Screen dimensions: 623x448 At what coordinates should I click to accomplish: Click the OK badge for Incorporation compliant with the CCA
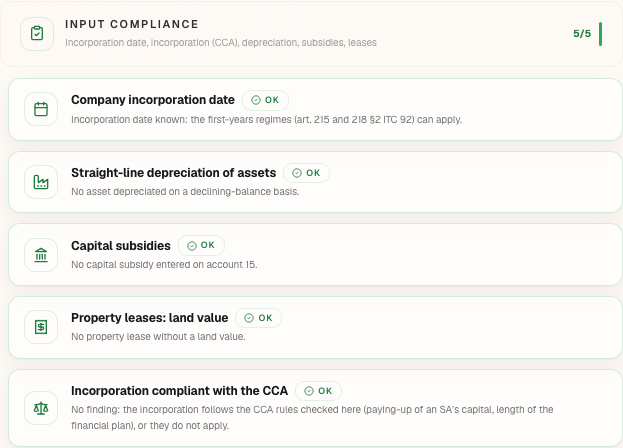click(318, 391)
